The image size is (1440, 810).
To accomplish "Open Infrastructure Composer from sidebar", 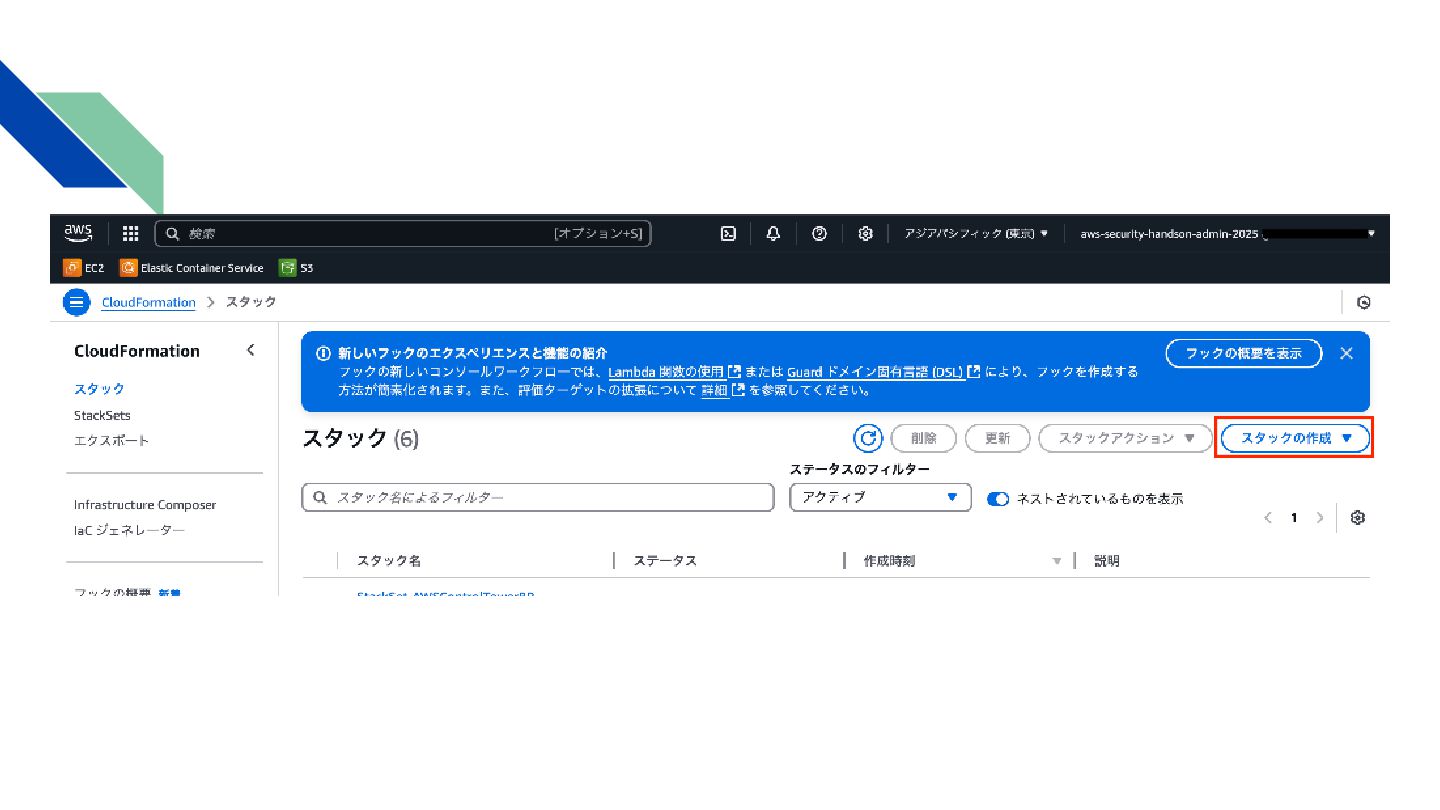I will (x=145, y=505).
